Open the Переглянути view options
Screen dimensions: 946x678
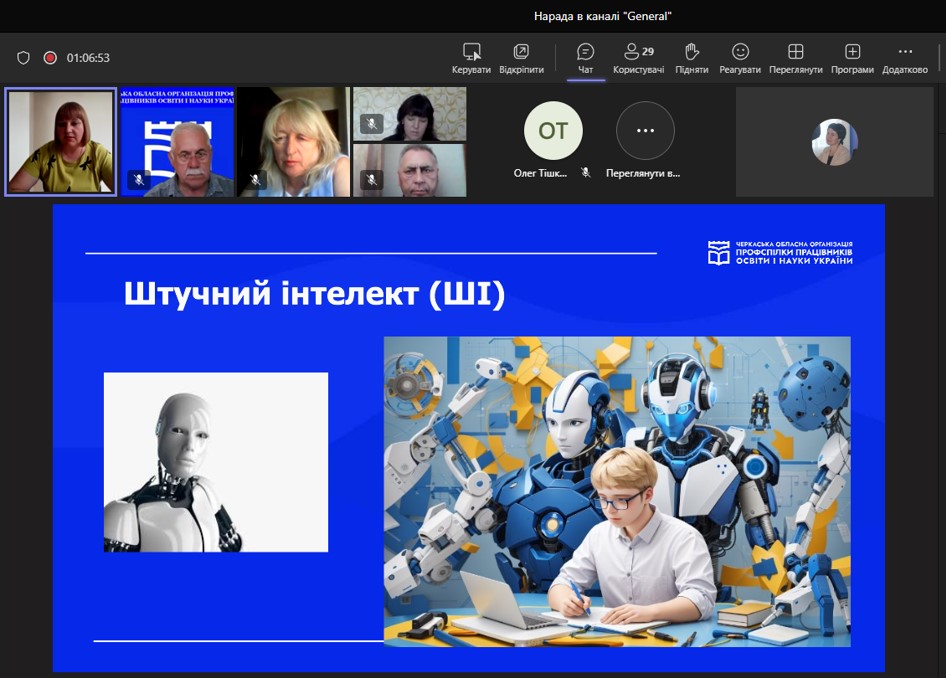point(795,52)
